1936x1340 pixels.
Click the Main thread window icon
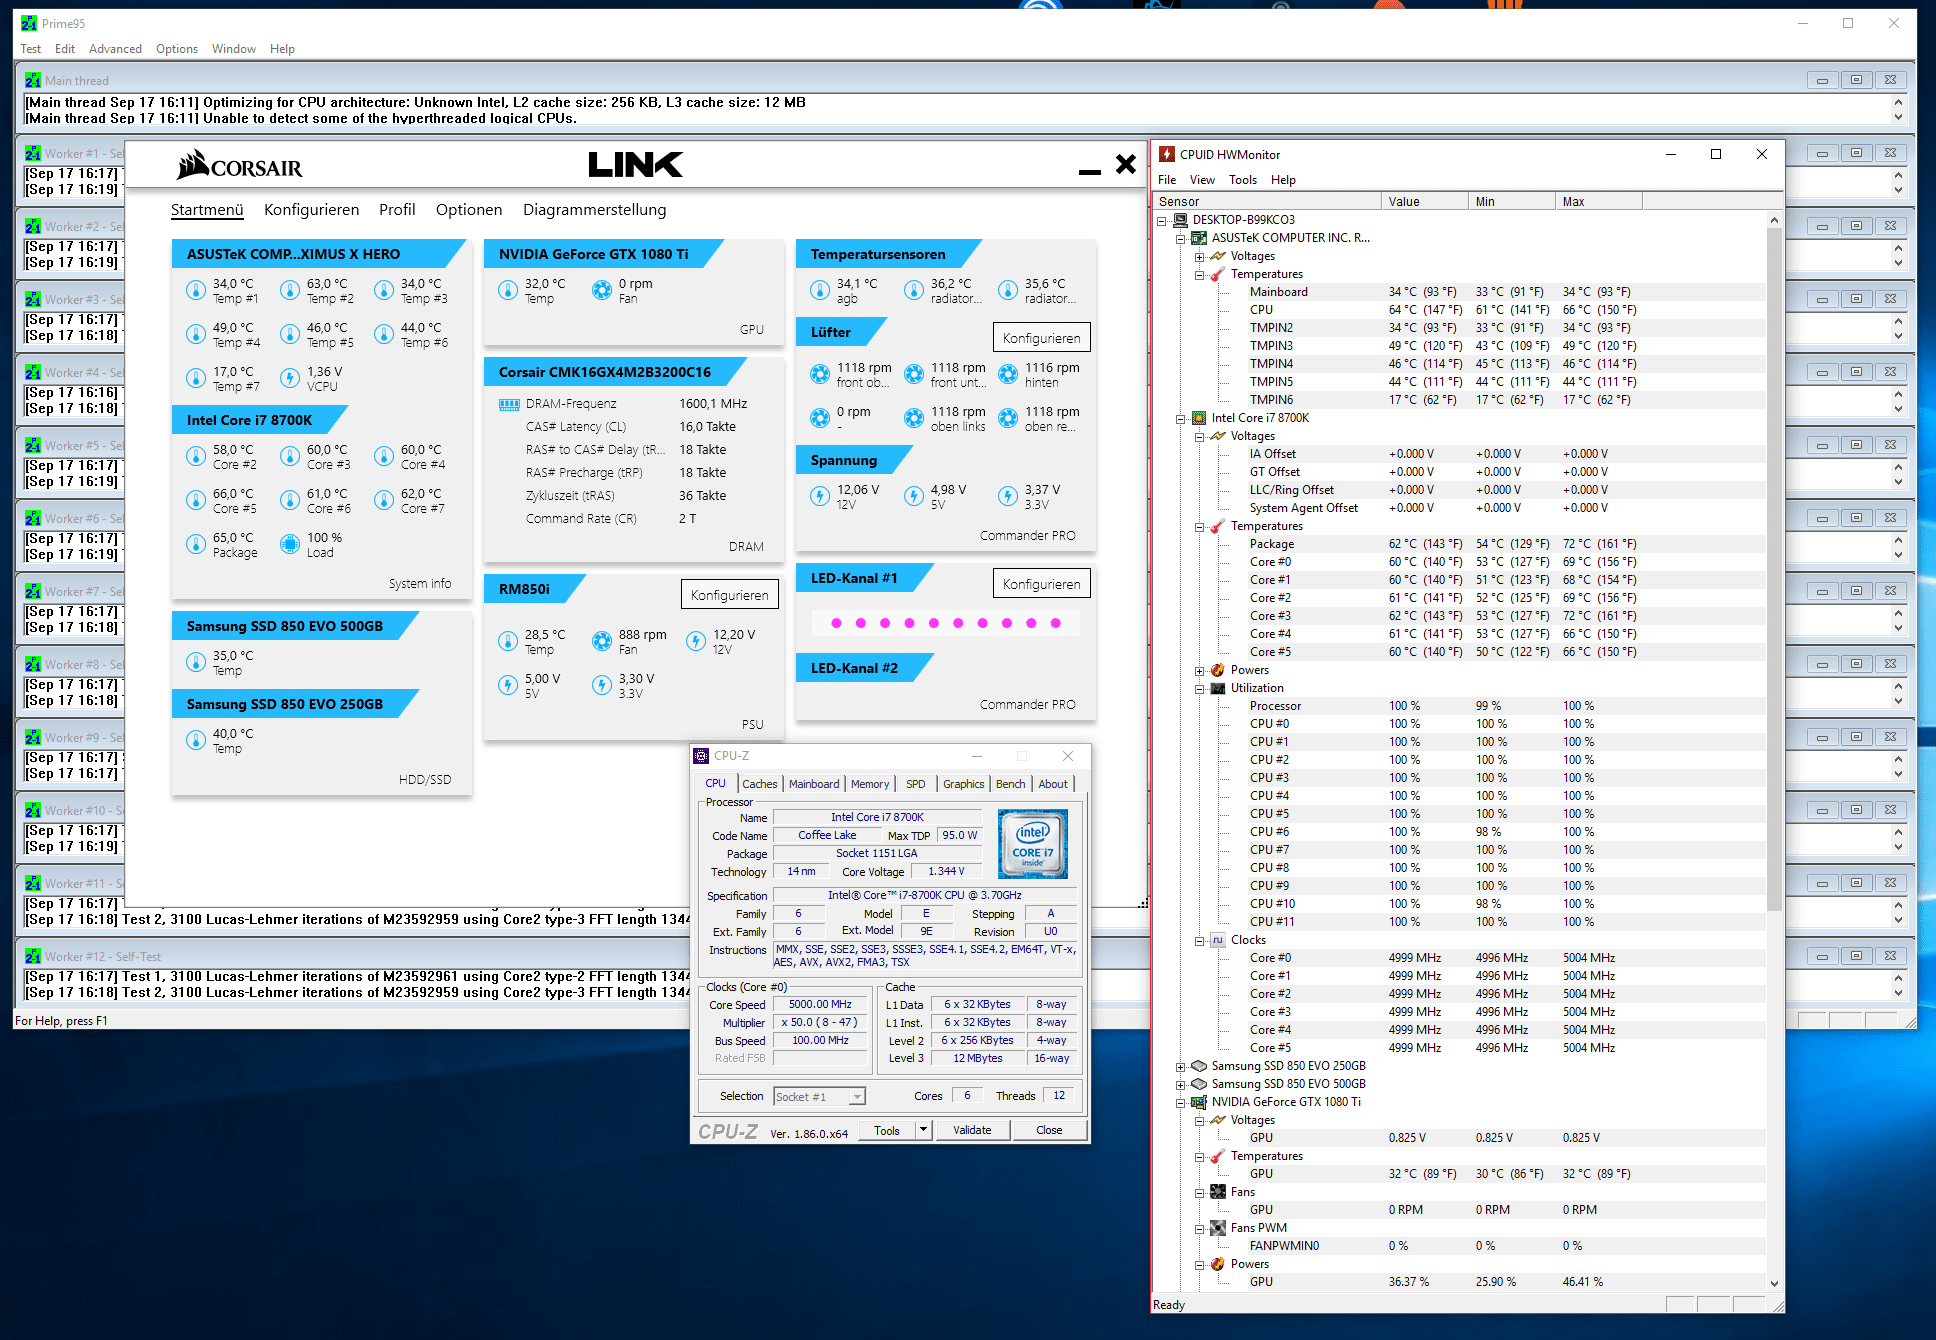coord(33,80)
